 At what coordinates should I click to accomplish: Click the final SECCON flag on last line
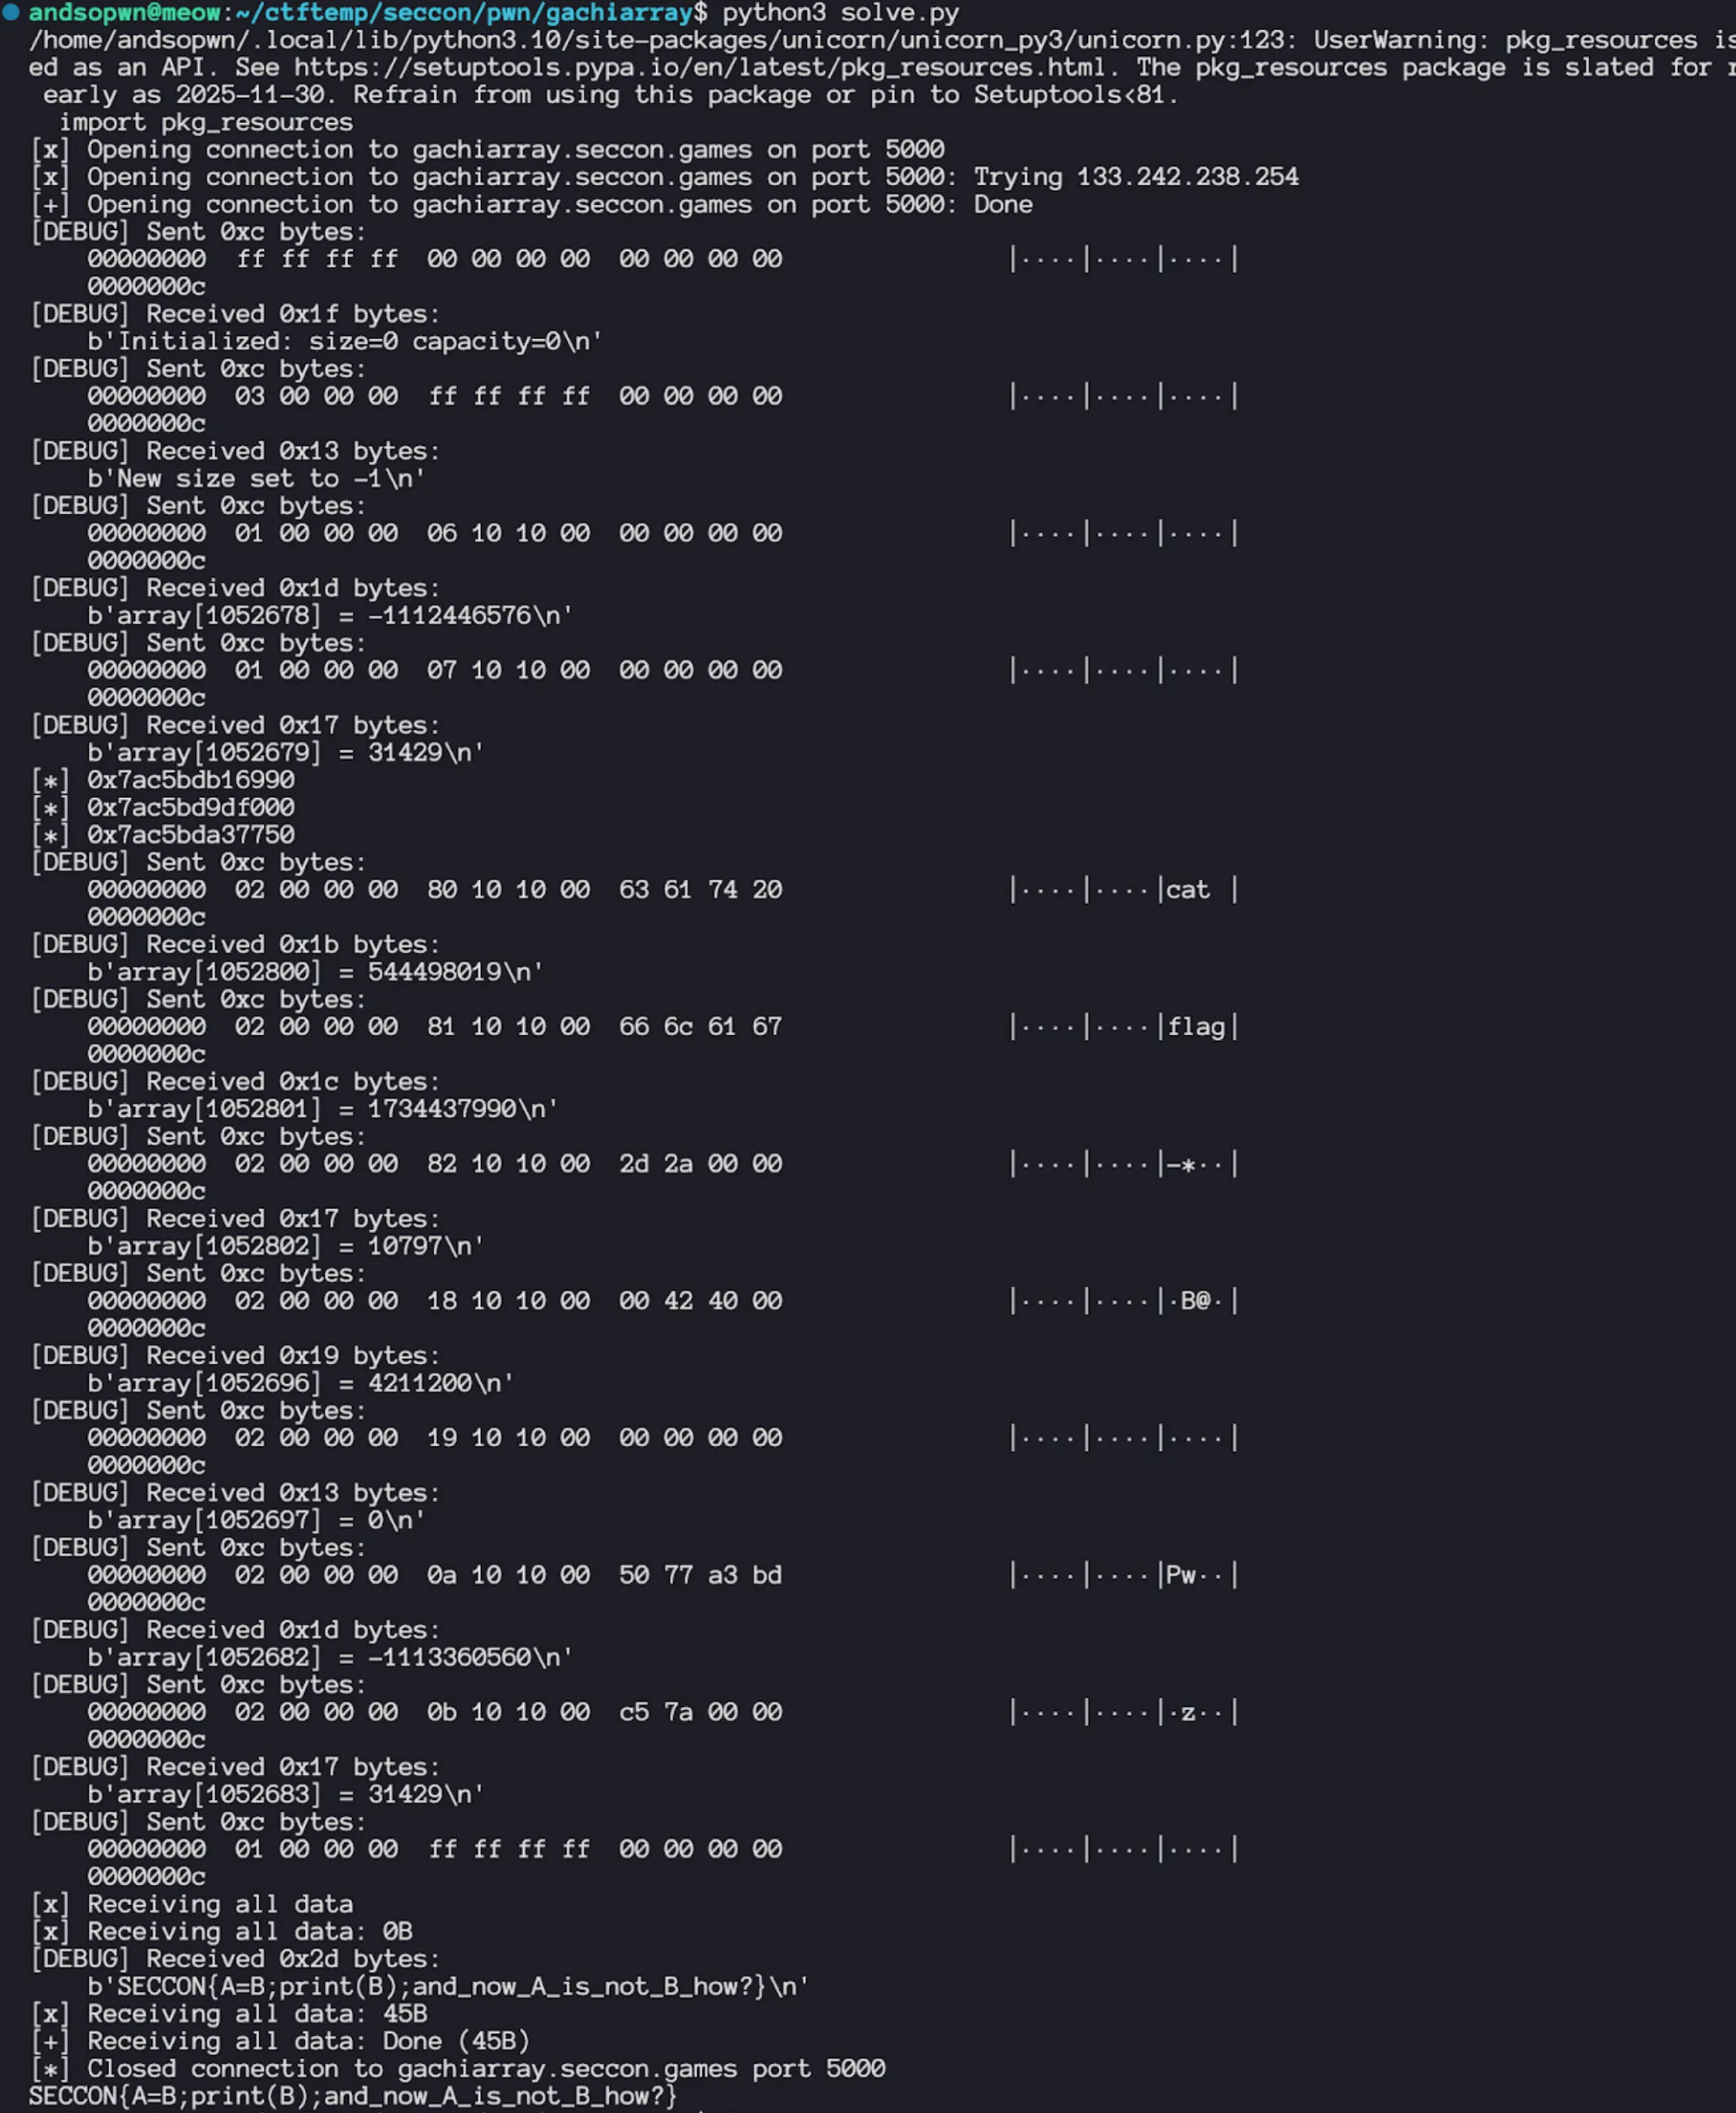click(x=352, y=2096)
